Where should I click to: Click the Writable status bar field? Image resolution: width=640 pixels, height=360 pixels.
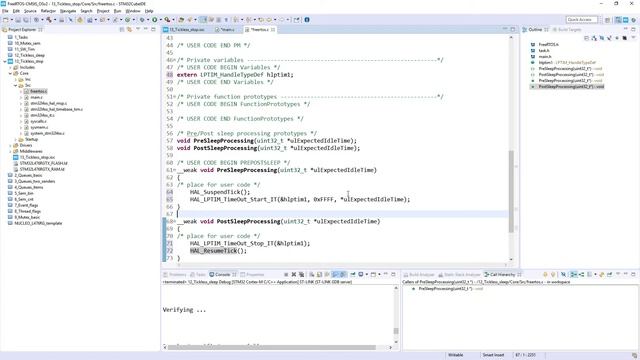click(456, 356)
